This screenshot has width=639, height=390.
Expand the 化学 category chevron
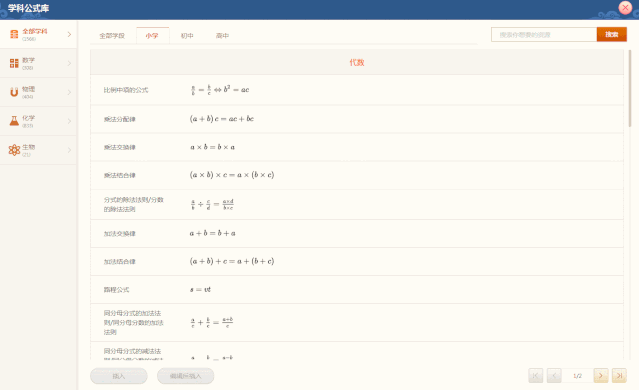click(69, 121)
